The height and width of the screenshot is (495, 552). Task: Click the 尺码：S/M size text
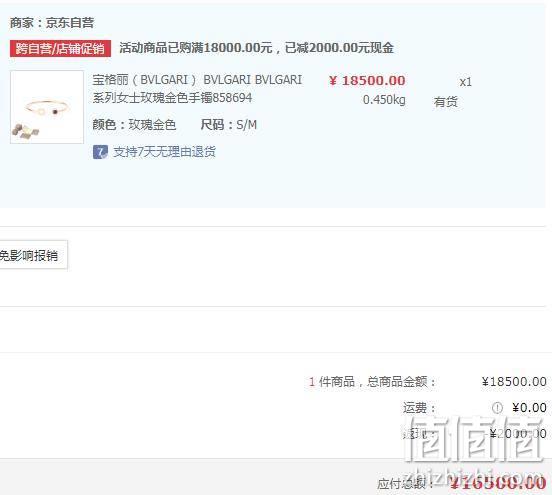(x=229, y=125)
